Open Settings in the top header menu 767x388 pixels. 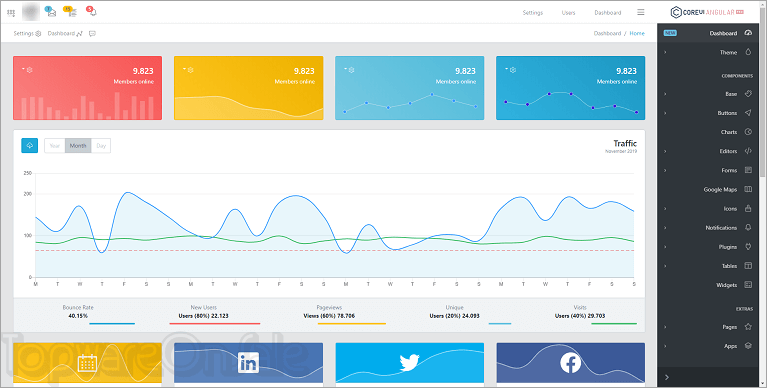click(533, 13)
